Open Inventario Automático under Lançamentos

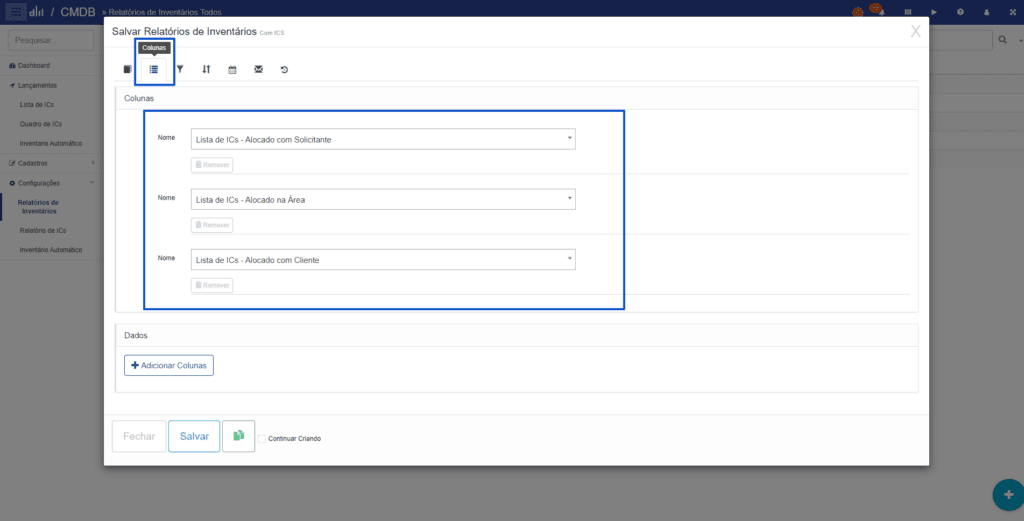coord(51,143)
